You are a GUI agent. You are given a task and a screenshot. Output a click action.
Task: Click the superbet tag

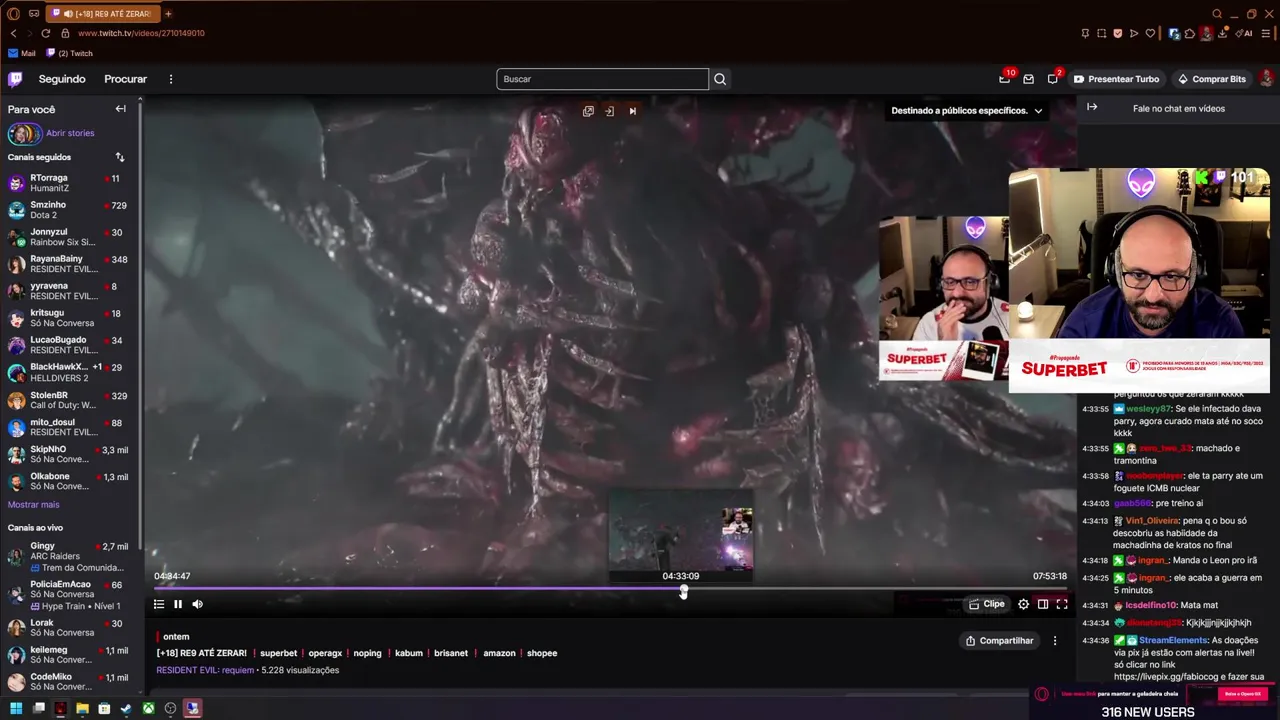pyautogui.click(x=278, y=653)
